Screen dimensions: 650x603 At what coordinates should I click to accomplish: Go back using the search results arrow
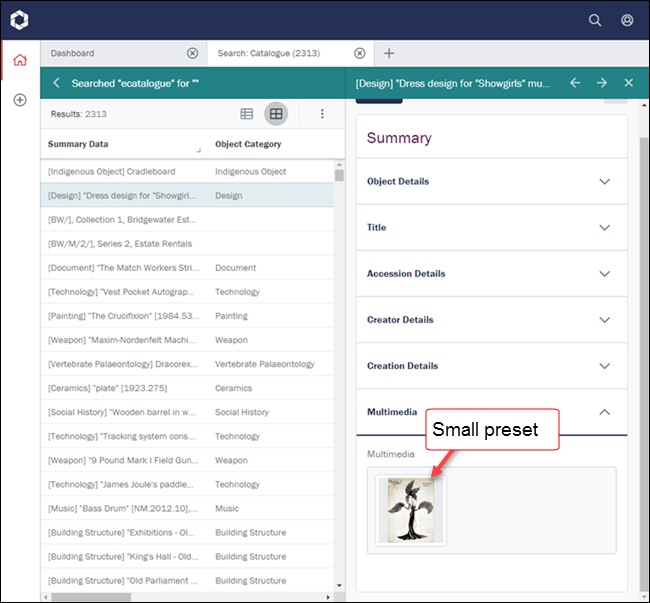(56, 83)
